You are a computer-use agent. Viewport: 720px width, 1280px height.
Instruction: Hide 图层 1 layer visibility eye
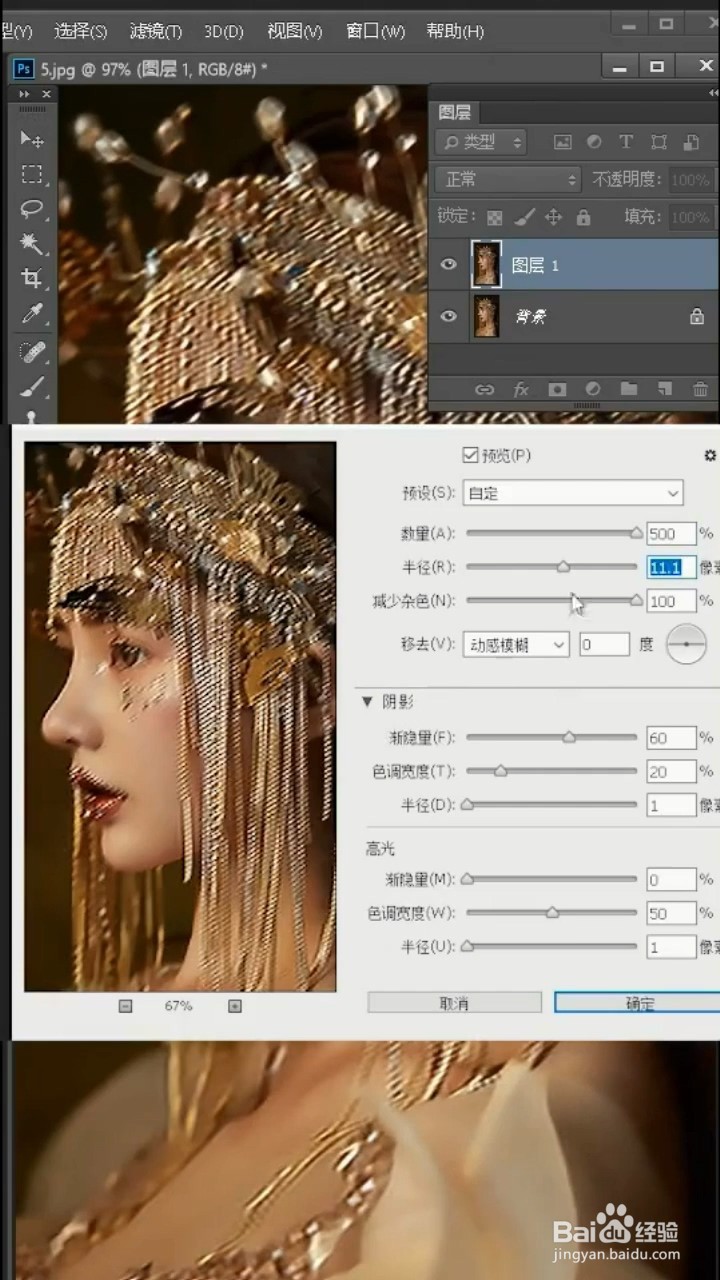click(x=449, y=264)
